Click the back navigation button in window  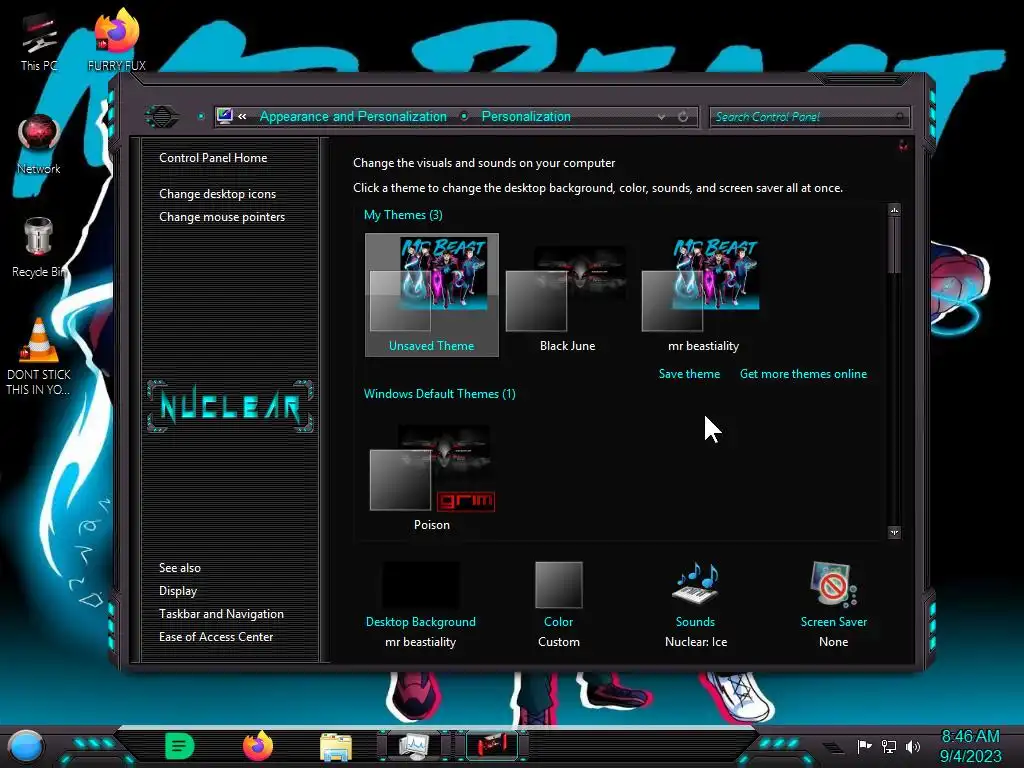pos(162,117)
